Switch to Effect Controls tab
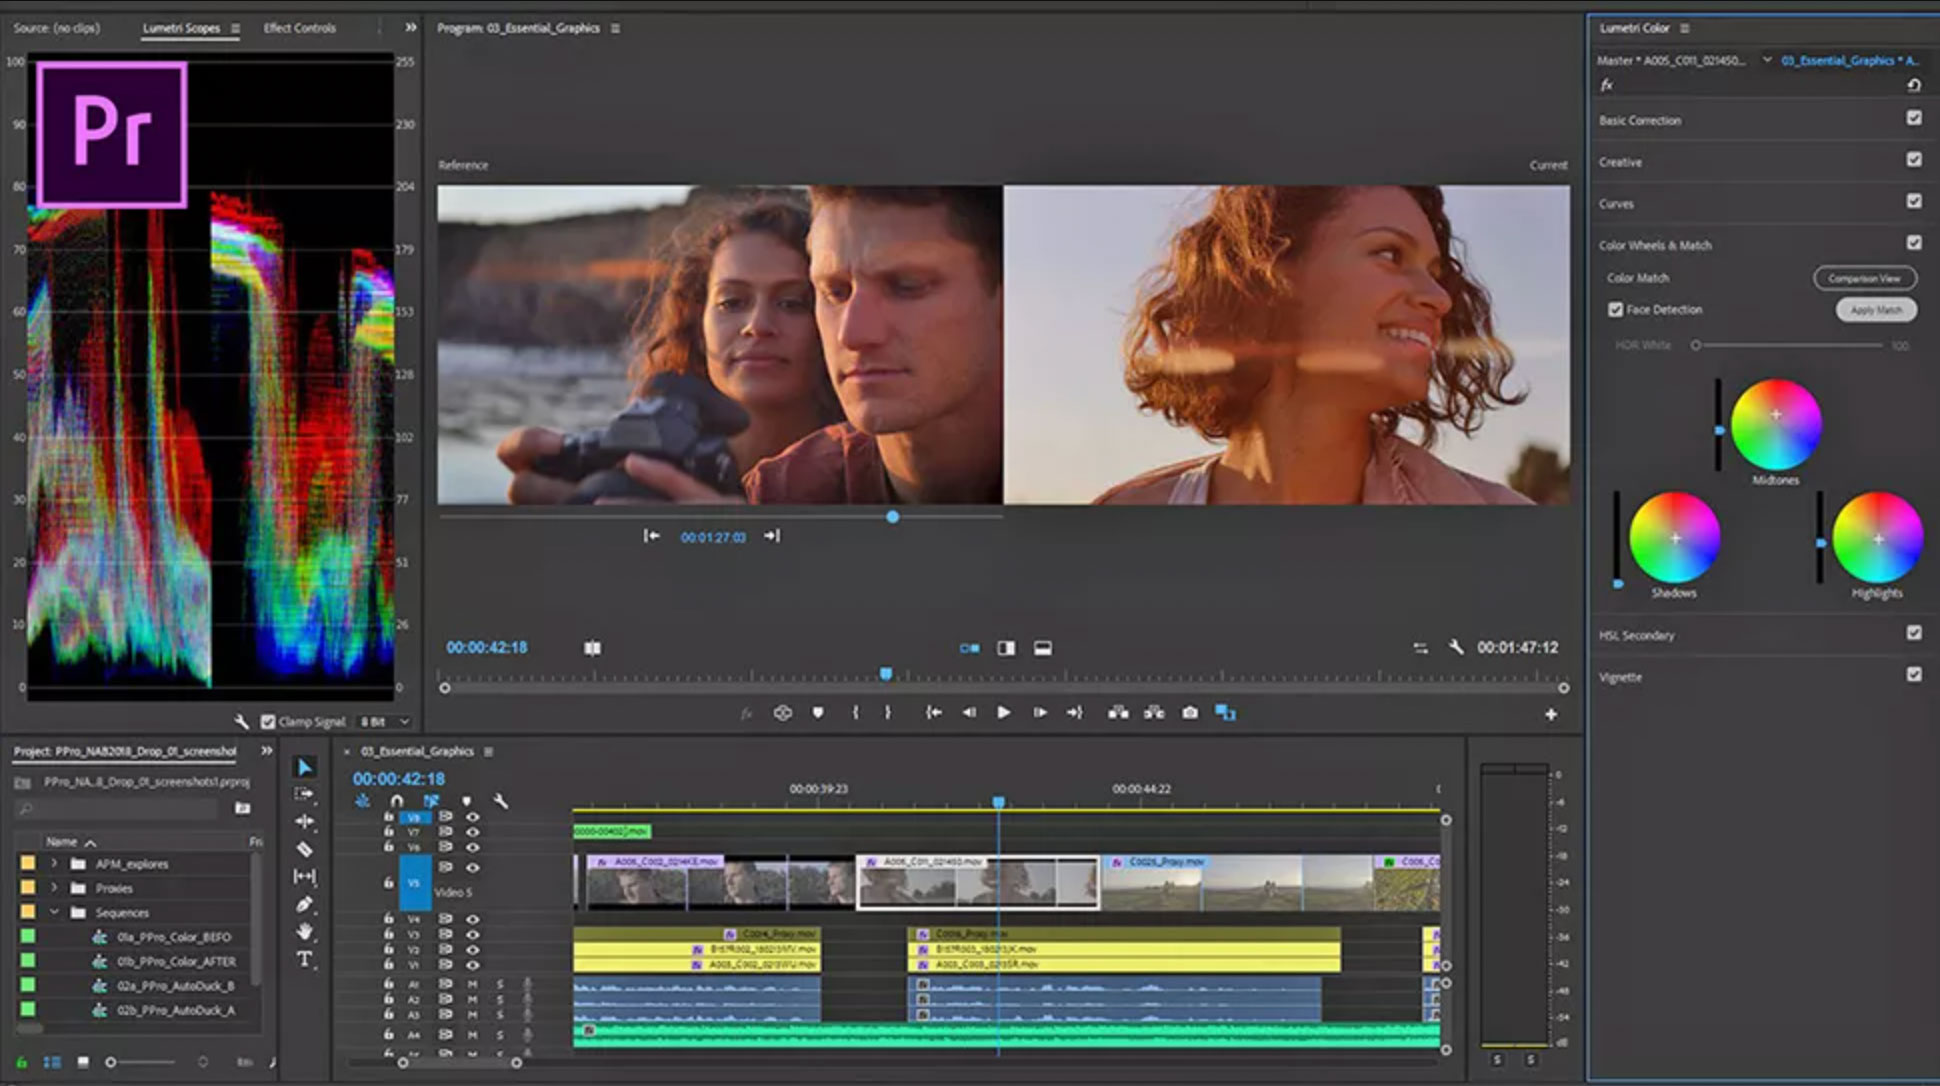This screenshot has height=1086, width=1940. (299, 28)
